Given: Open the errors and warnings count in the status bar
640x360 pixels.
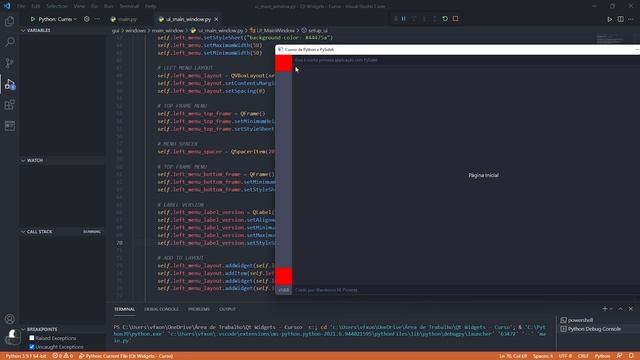Looking at the screenshot, I should tap(62, 356).
